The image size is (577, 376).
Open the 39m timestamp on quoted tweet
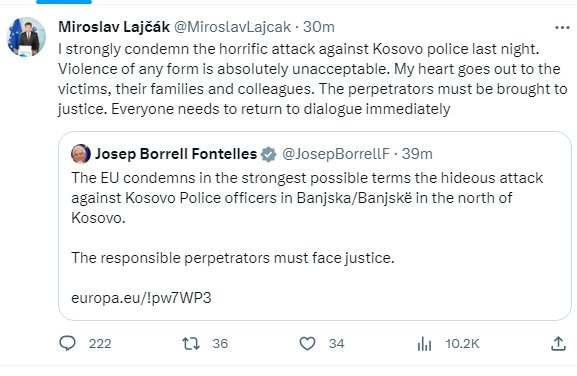(x=417, y=154)
